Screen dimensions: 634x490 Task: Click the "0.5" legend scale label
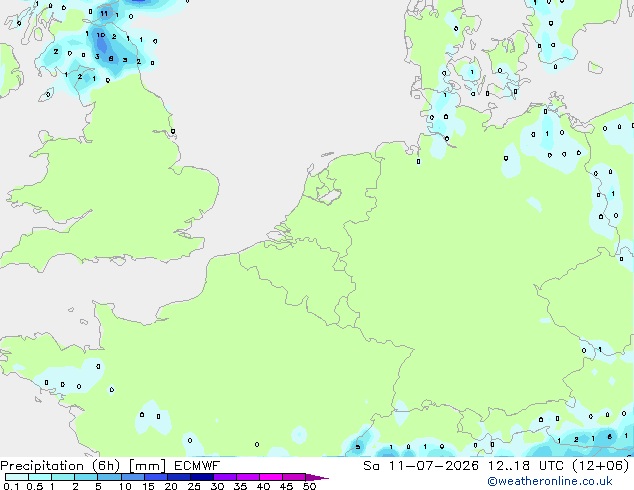tap(35, 486)
